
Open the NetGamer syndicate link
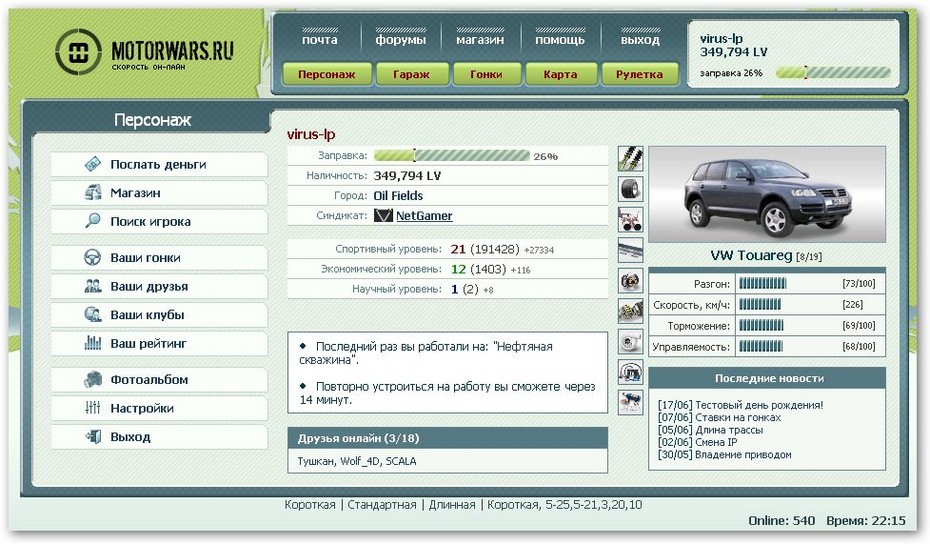424,216
